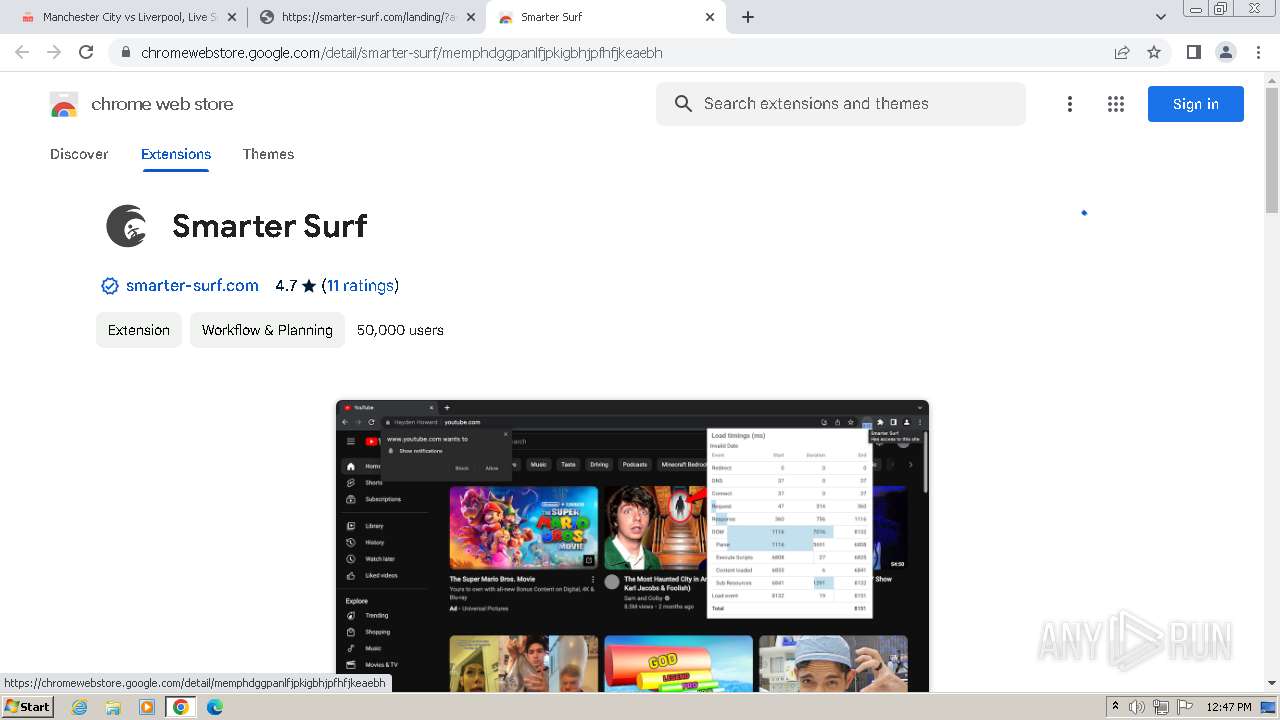Open the media player taskbar icon
Image resolution: width=1280 pixels, height=720 pixels.
[147, 707]
